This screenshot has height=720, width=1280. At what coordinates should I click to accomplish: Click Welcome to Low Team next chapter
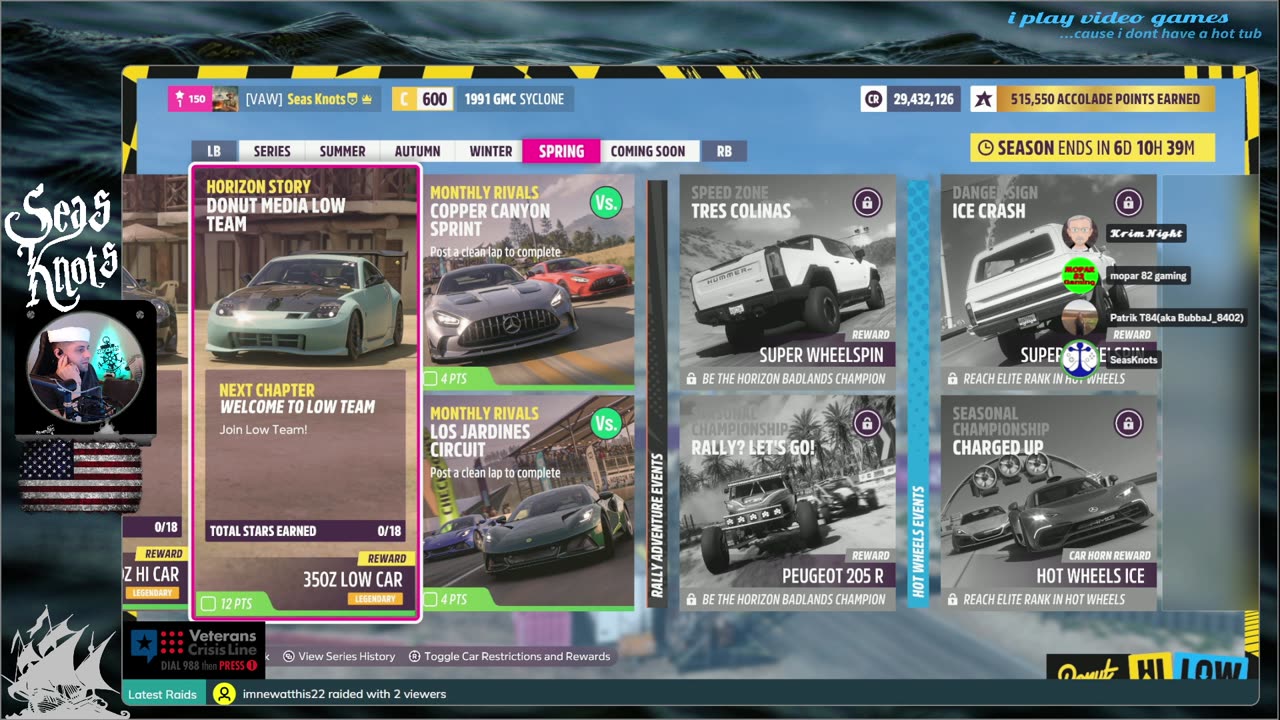pos(297,407)
